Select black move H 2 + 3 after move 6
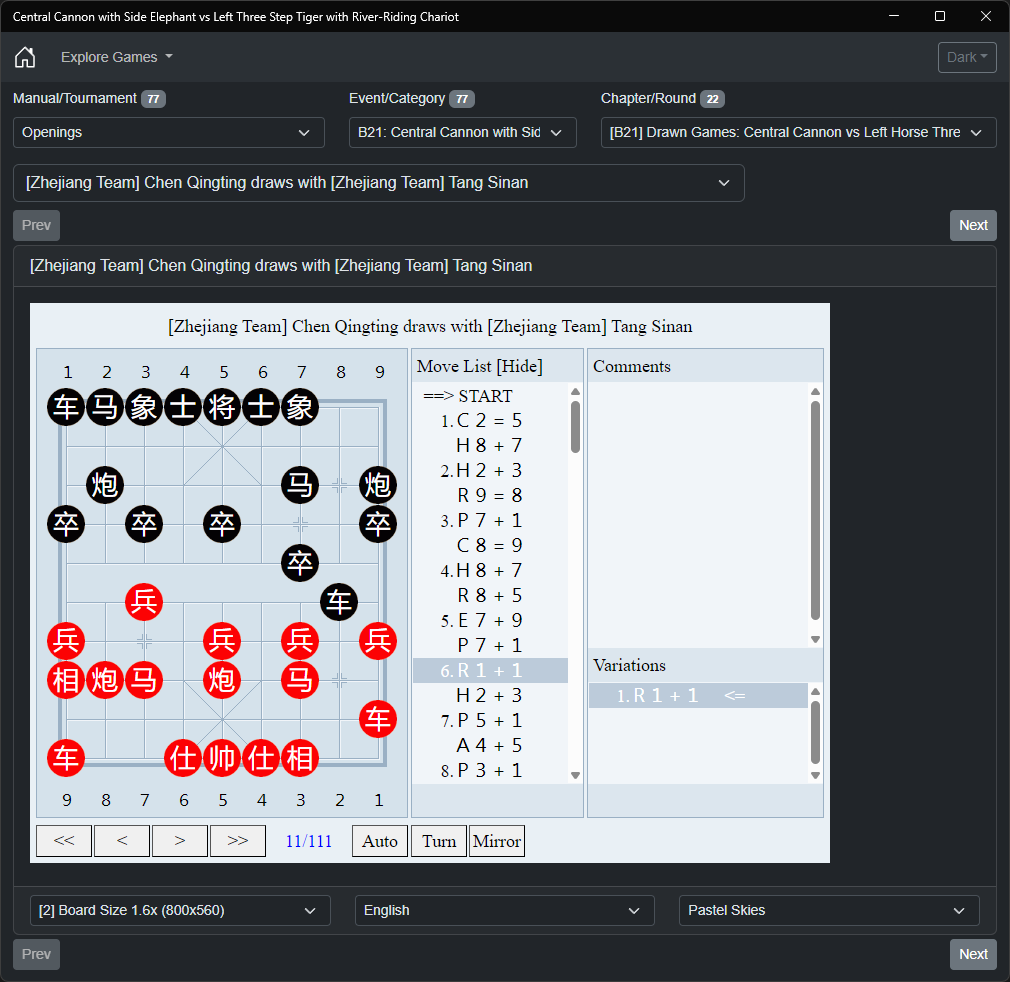 pos(490,695)
